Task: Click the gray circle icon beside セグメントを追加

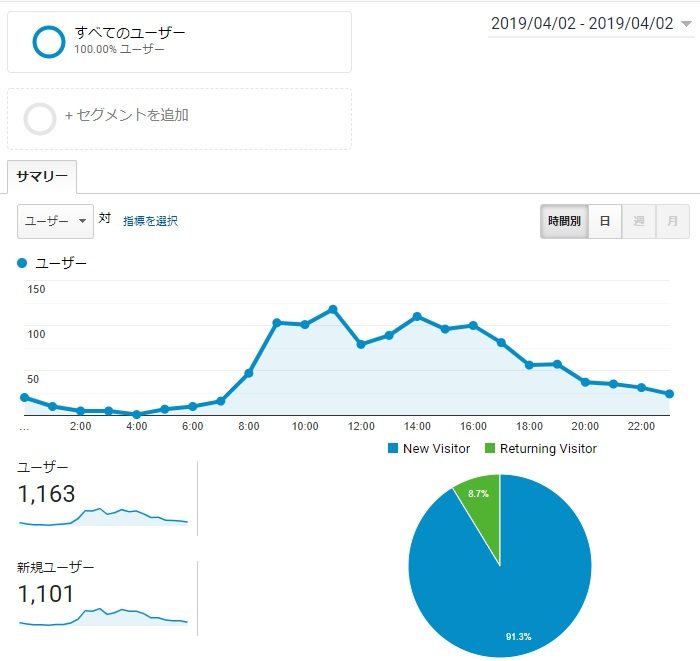Action: coord(40,119)
